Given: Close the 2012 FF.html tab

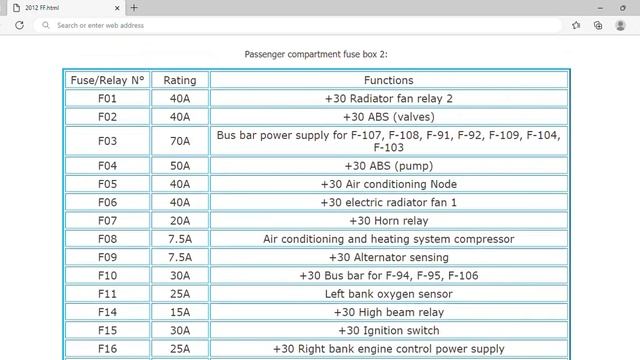Looking at the screenshot, I should 117,8.
